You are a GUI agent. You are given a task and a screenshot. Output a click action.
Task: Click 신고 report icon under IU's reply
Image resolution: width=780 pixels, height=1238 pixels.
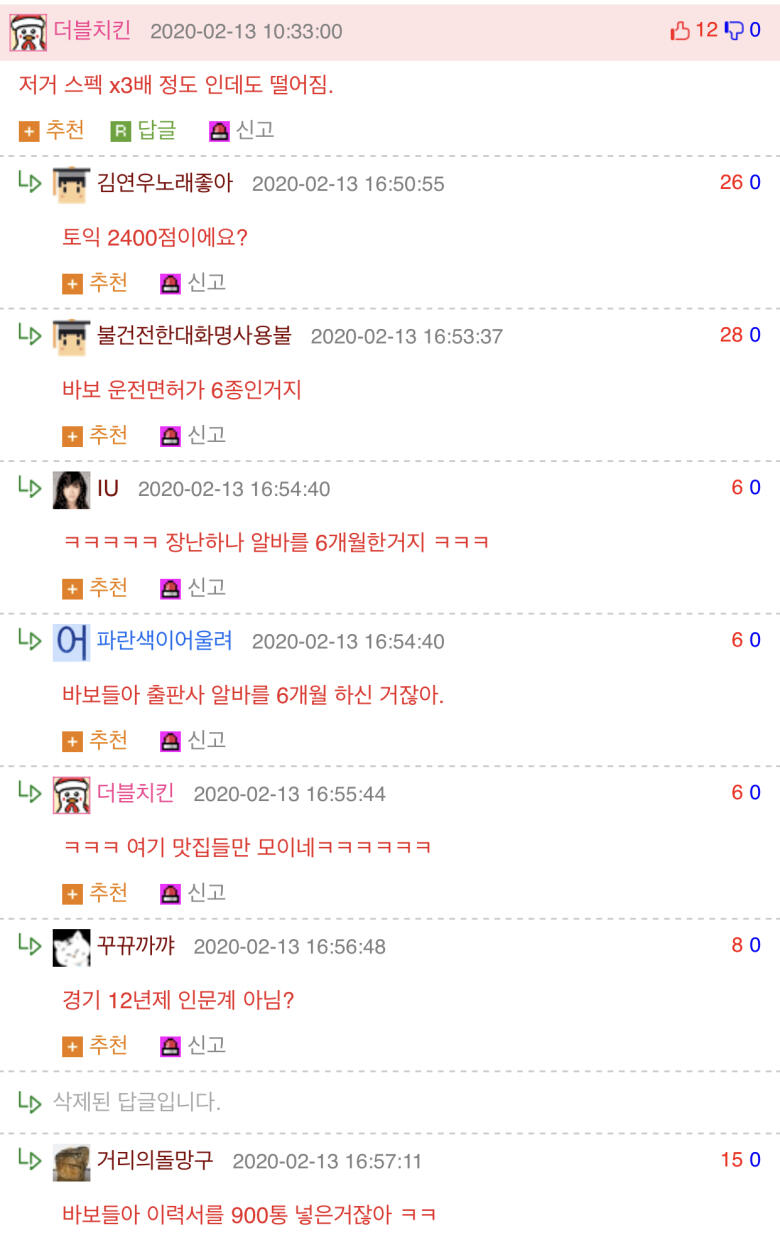click(x=171, y=589)
